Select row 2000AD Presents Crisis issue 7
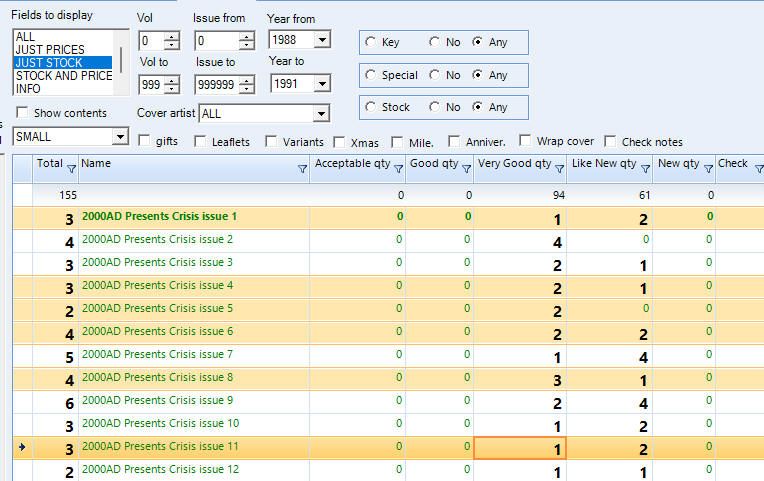Screen dimensions: 764x481 coord(388,356)
